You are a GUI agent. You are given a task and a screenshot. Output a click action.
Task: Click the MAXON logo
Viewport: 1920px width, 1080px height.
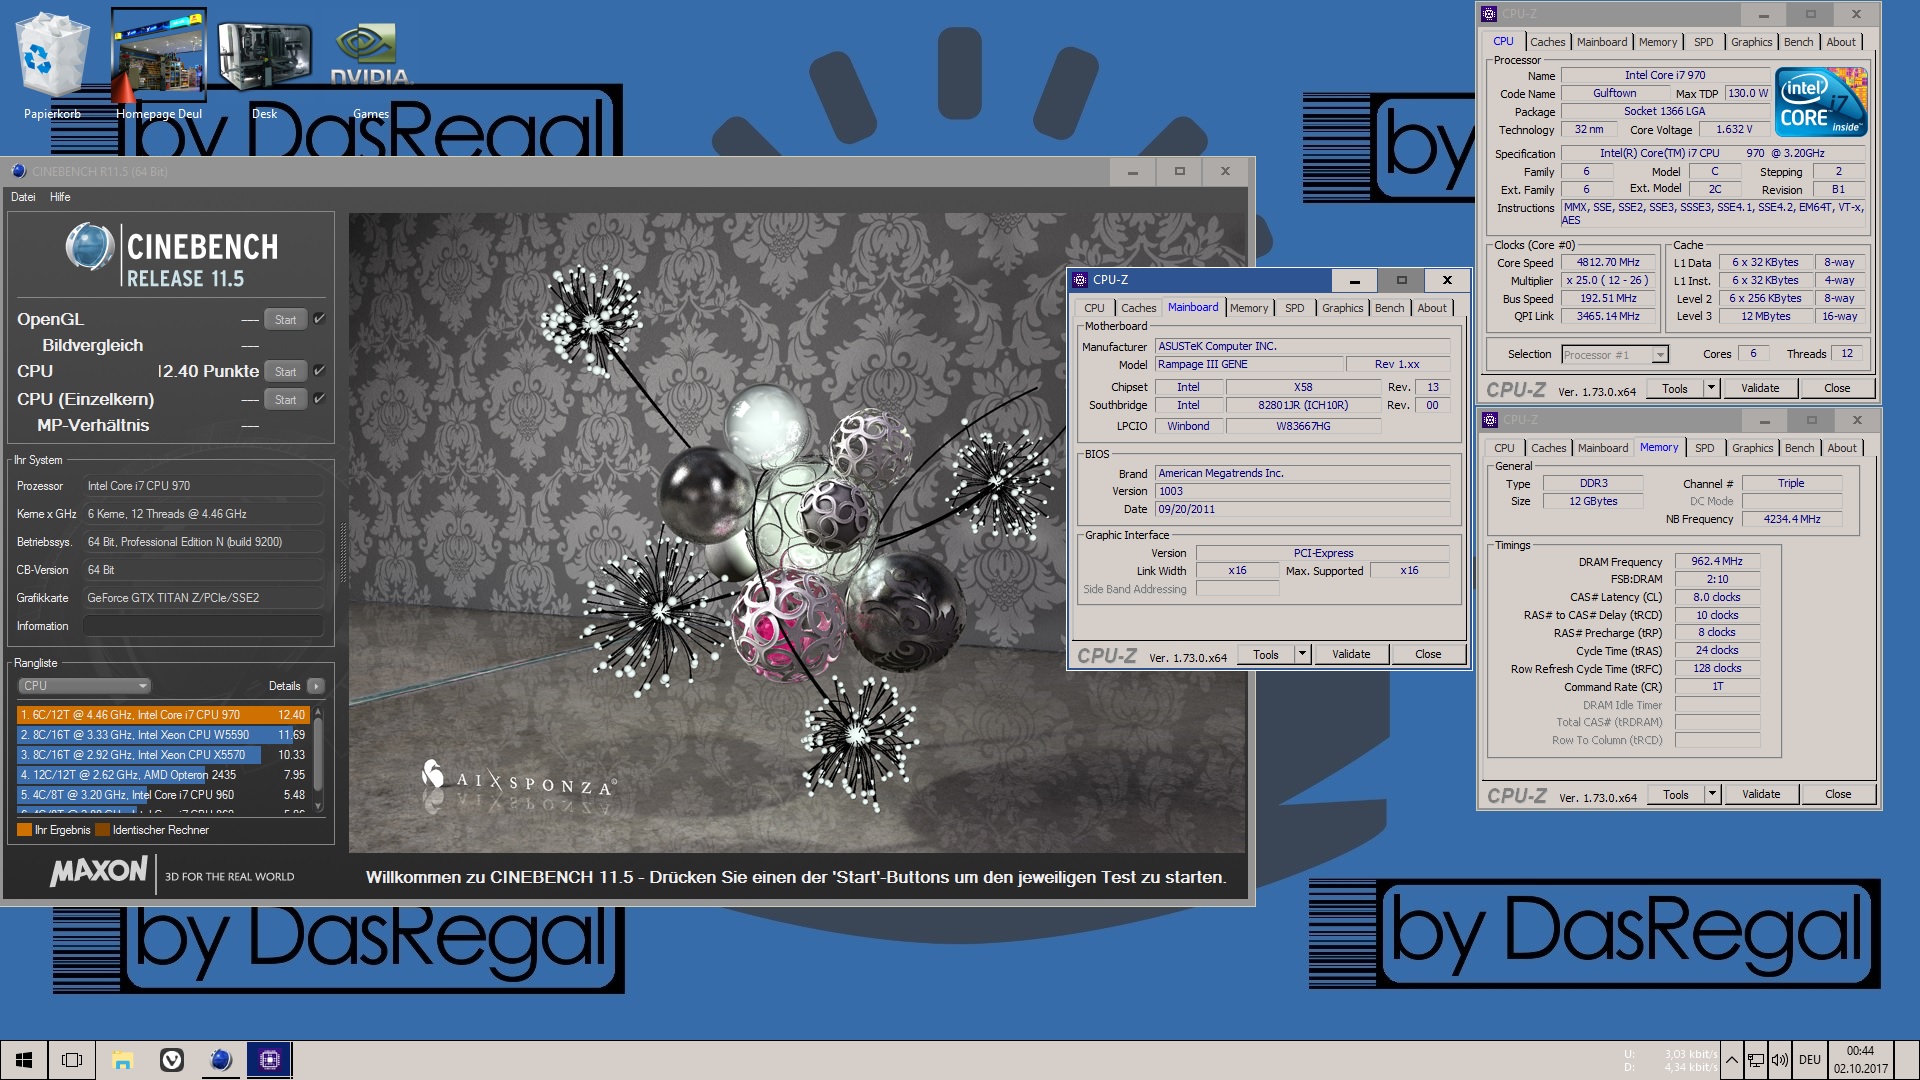coord(99,871)
